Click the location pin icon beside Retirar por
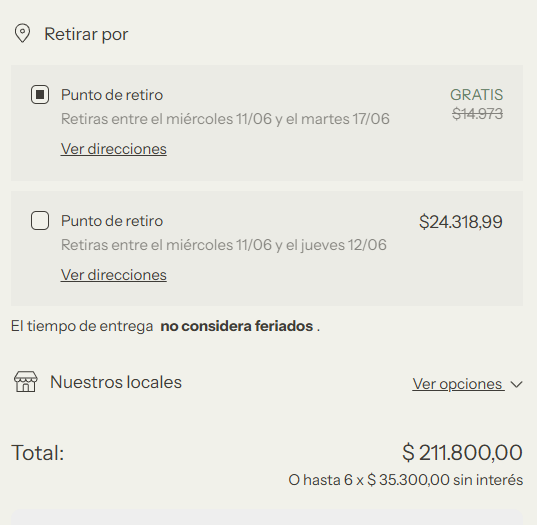Image resolution: width=537 pixels, height=525 pixels. [22, 33]
